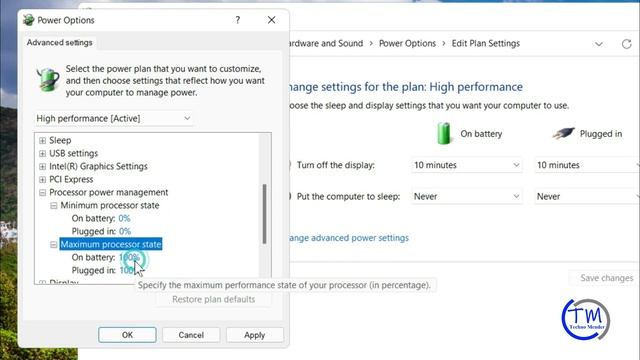Open Plugged in sleep dropdown
Screen dimensions: 640x360
[x=587, y=196]
